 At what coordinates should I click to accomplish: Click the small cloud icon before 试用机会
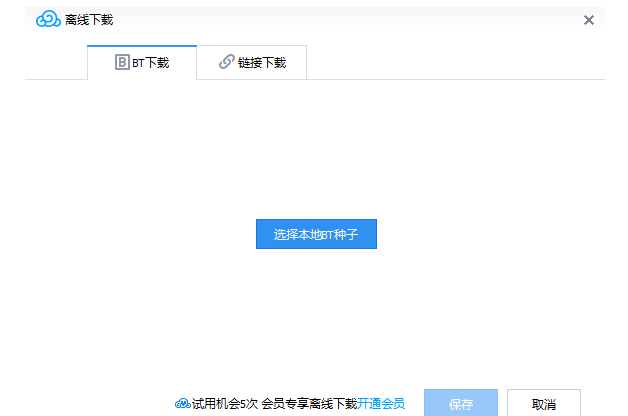coord(182,404)
